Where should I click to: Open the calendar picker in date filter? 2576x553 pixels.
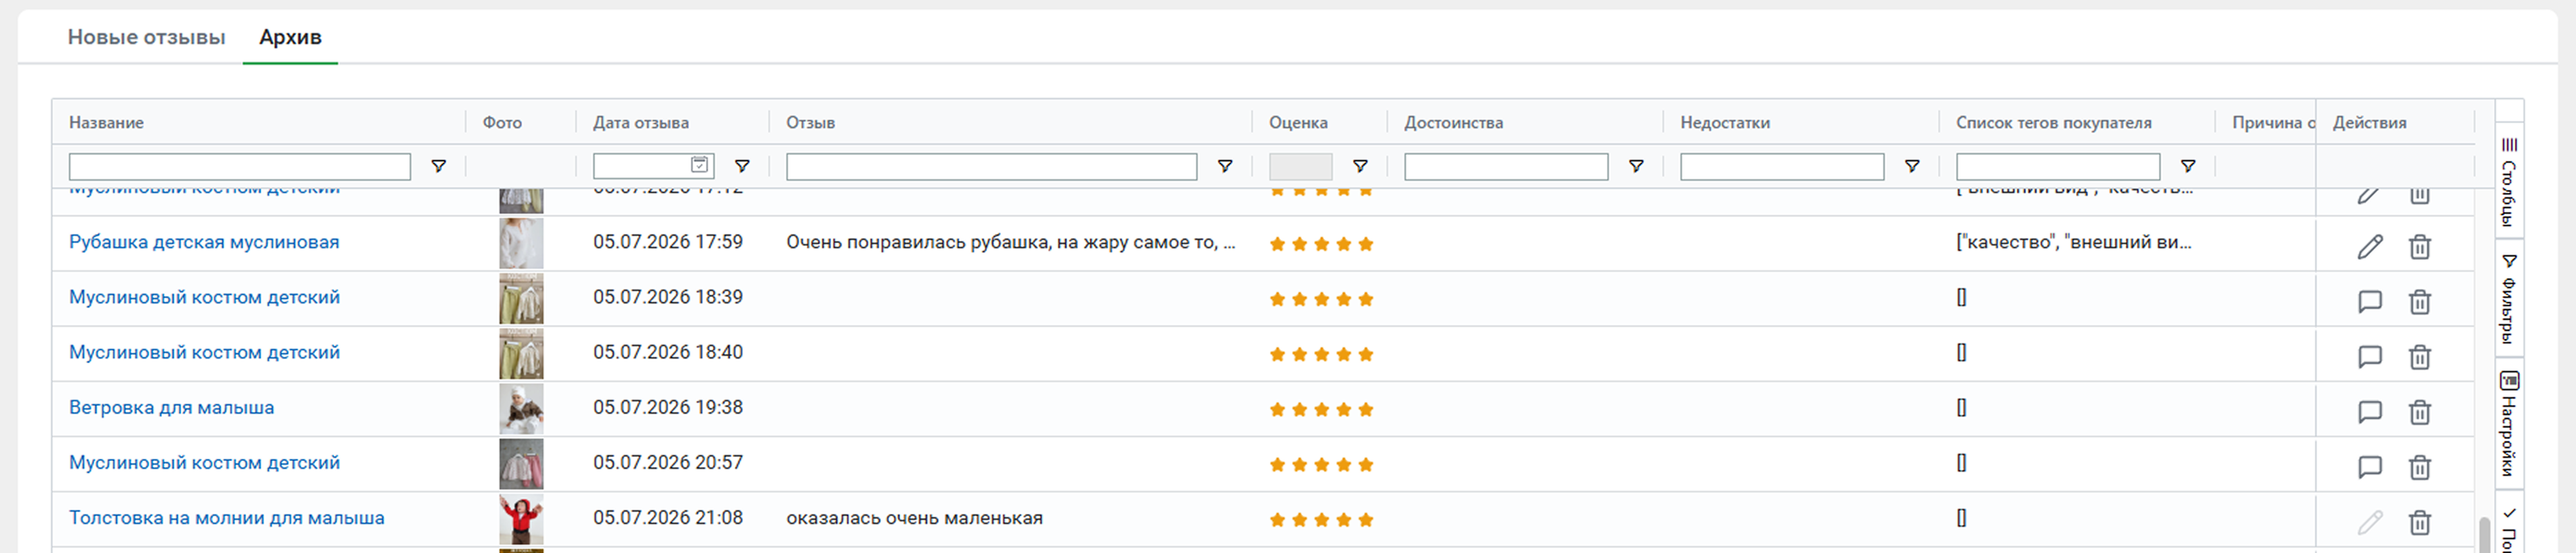point(700,165)
